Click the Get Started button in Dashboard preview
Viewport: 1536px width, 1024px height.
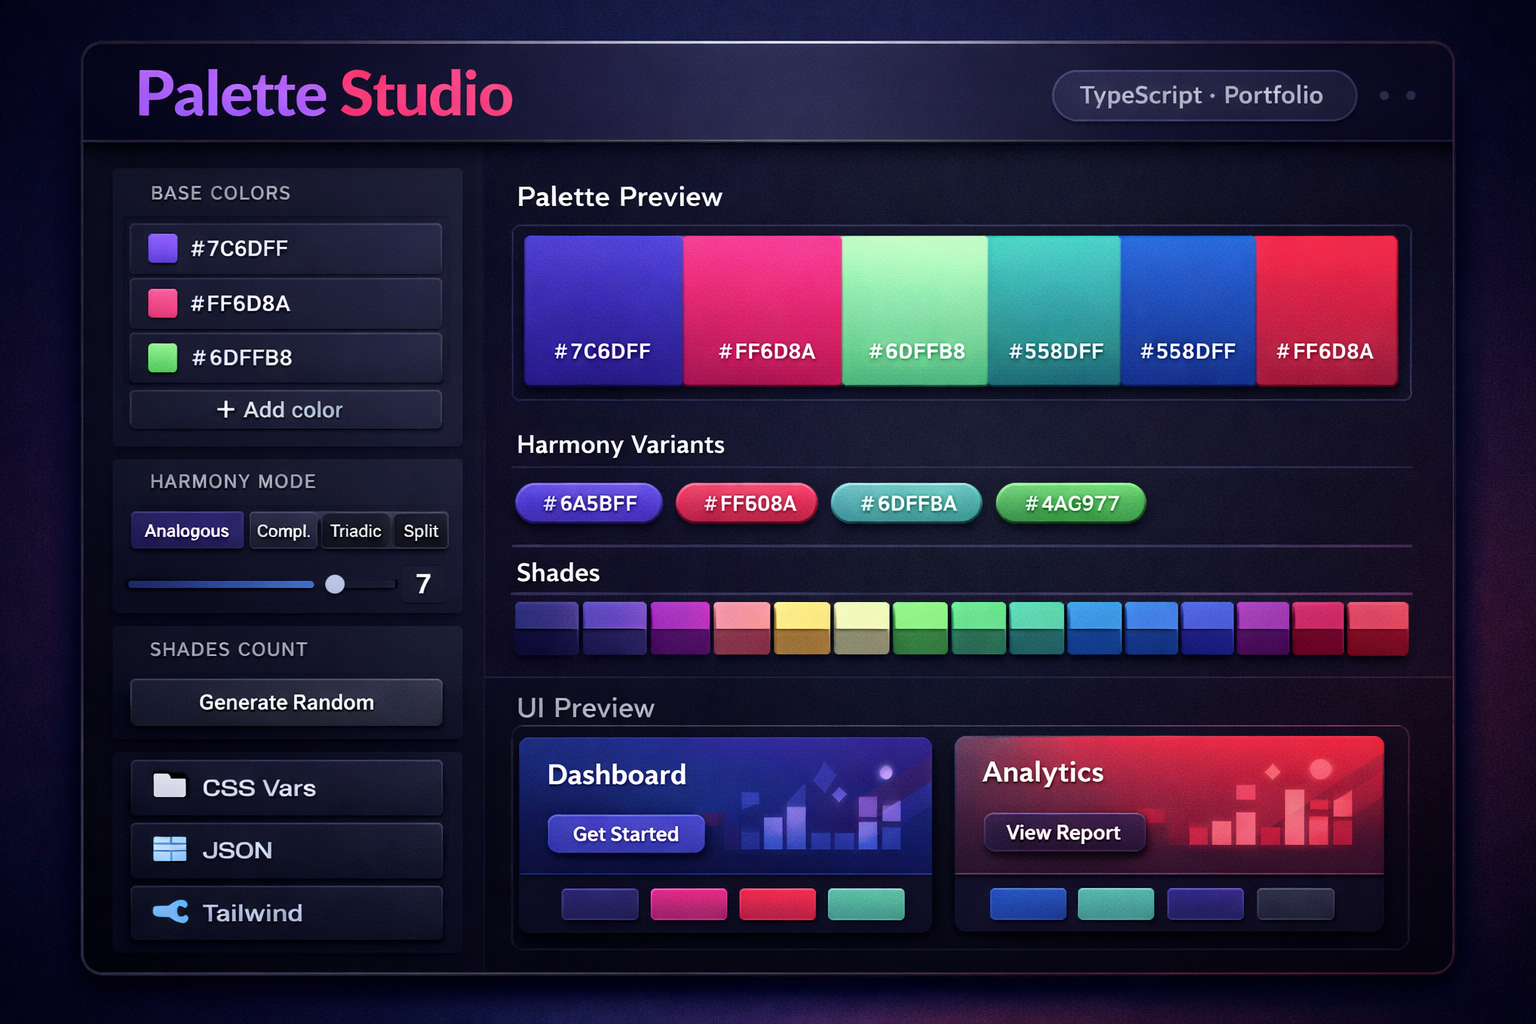coord(626,833)
